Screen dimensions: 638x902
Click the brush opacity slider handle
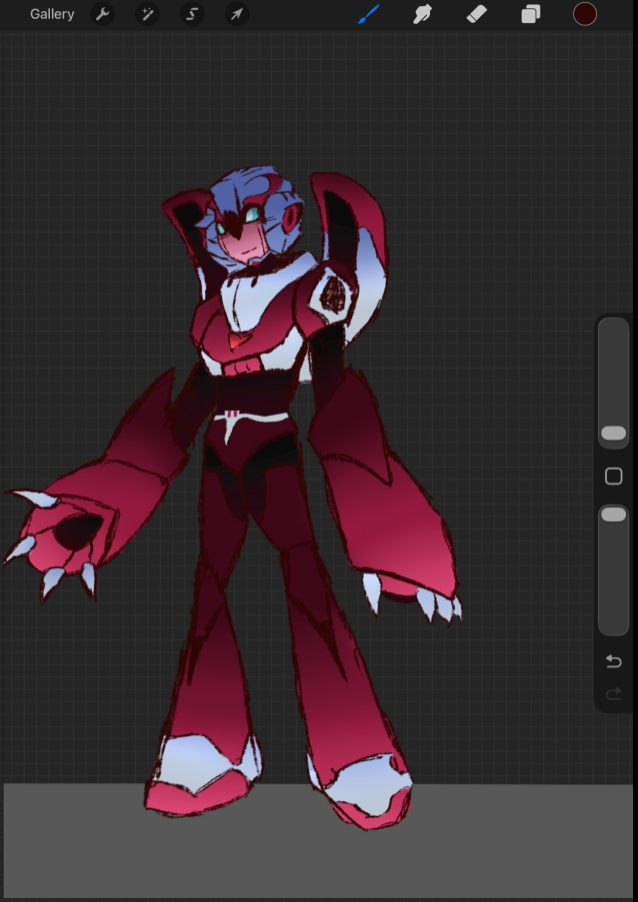click(613, 514)
